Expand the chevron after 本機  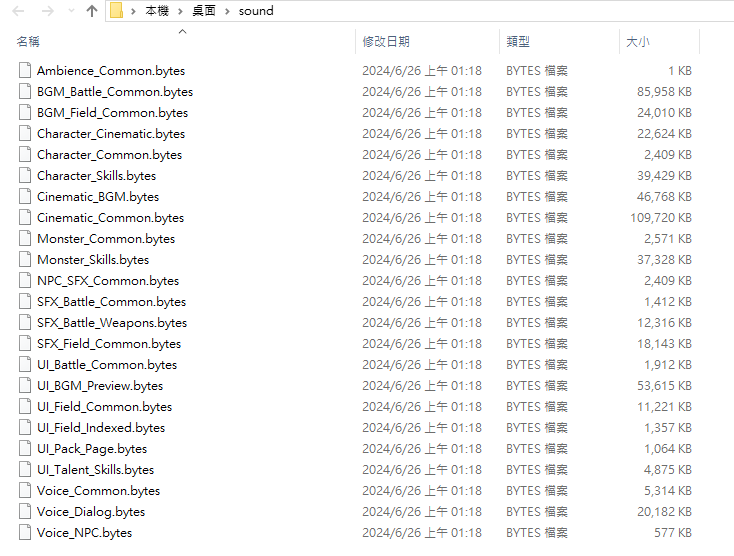tap(180, 11)
